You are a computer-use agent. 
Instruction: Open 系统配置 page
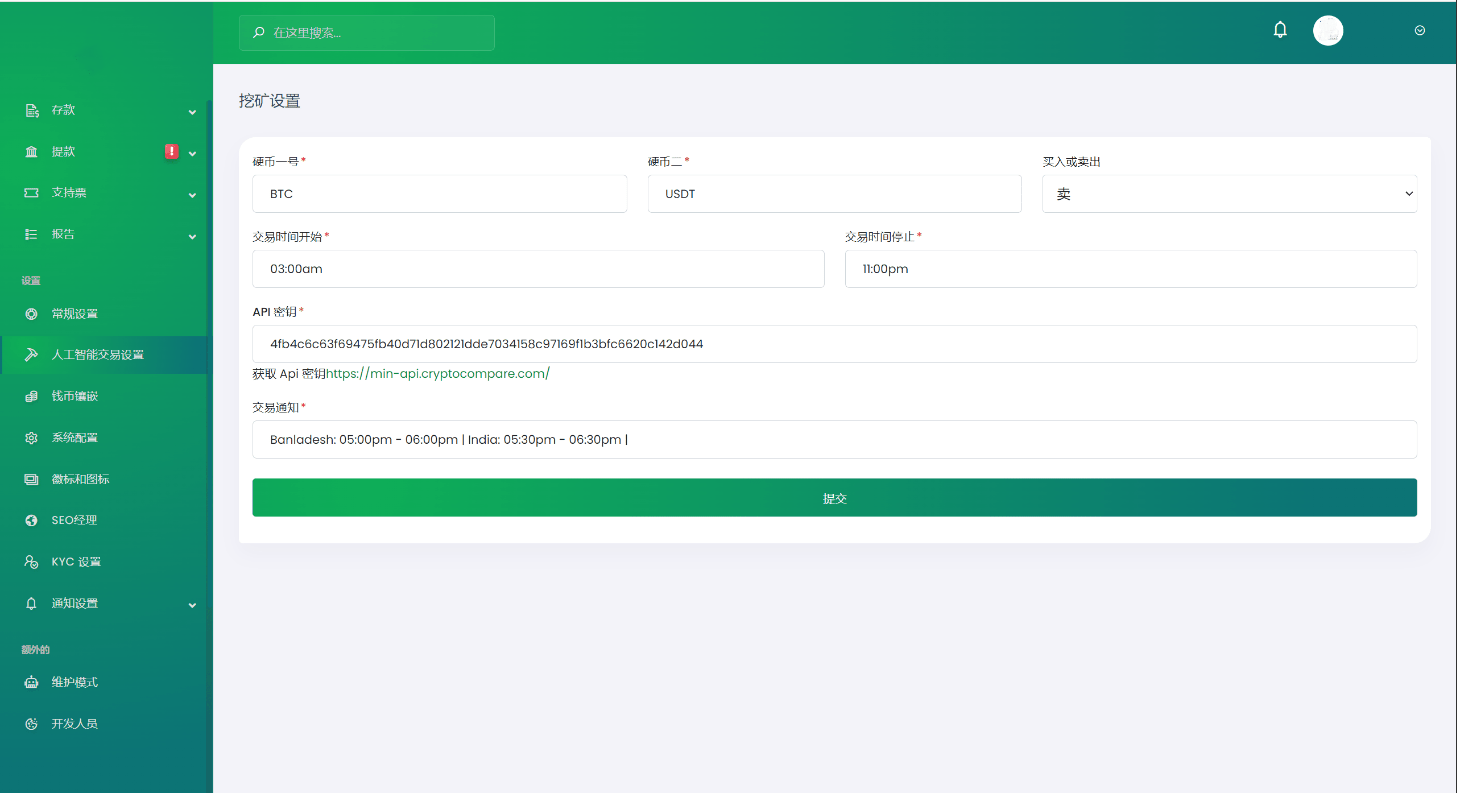pos(106,438)
